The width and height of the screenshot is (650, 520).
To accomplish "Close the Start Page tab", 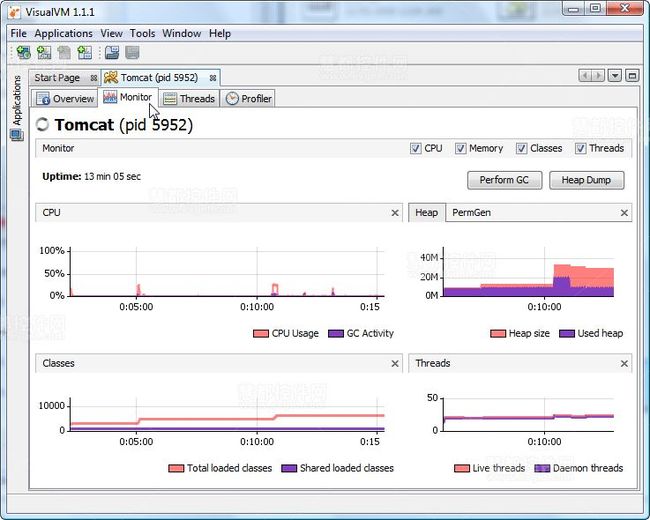I will tap(94, 78).
